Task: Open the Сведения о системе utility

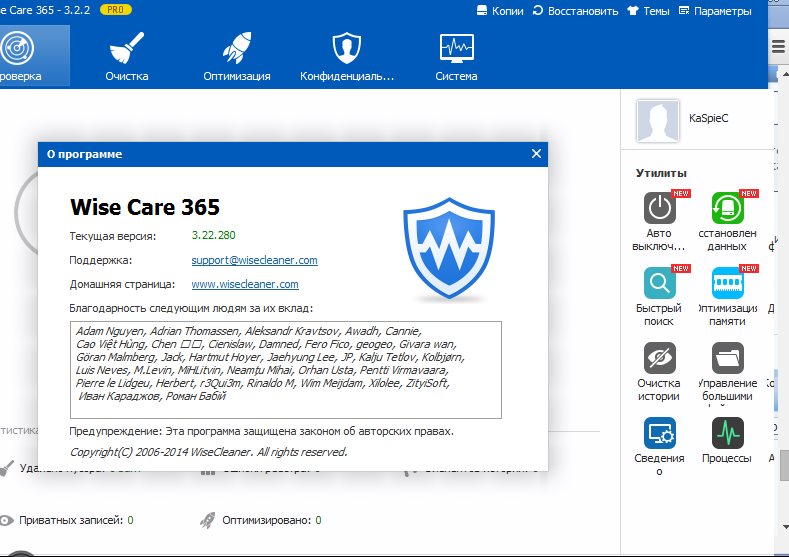Action: click(659, 434)
